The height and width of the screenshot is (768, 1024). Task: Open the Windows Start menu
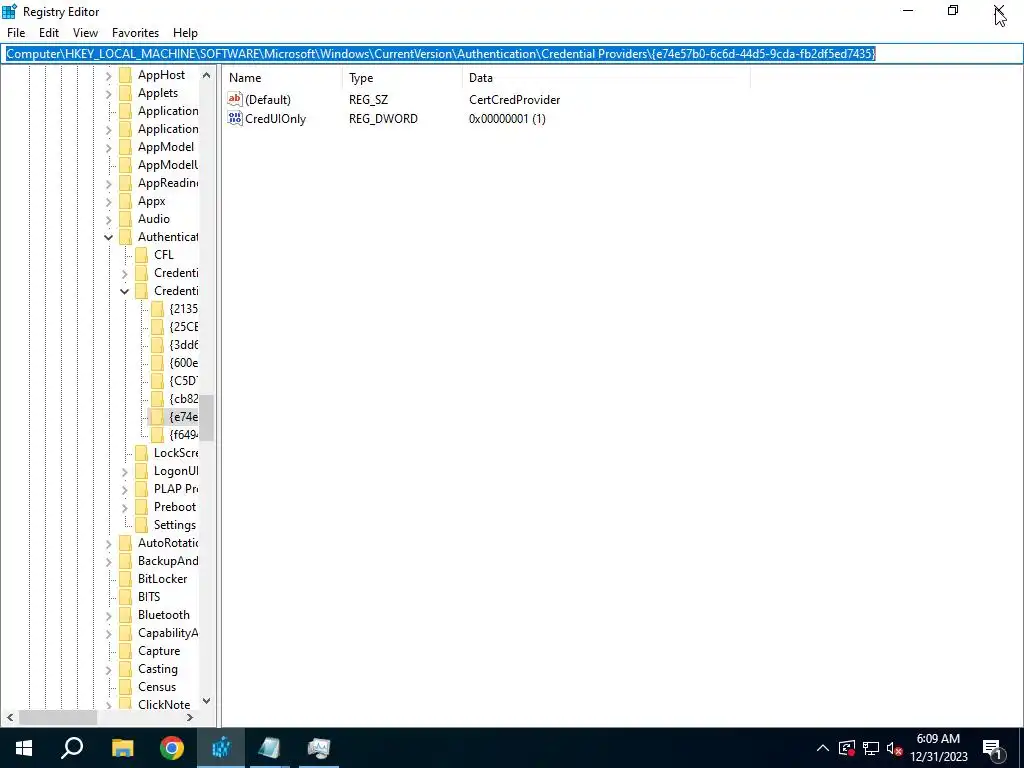24,748
